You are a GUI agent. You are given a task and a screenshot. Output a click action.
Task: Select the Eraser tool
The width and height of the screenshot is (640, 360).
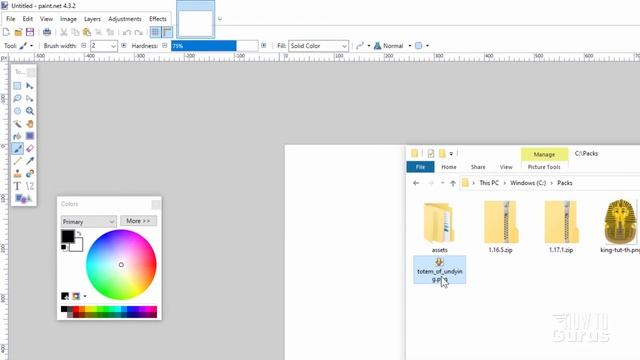(x=30, y=149)
